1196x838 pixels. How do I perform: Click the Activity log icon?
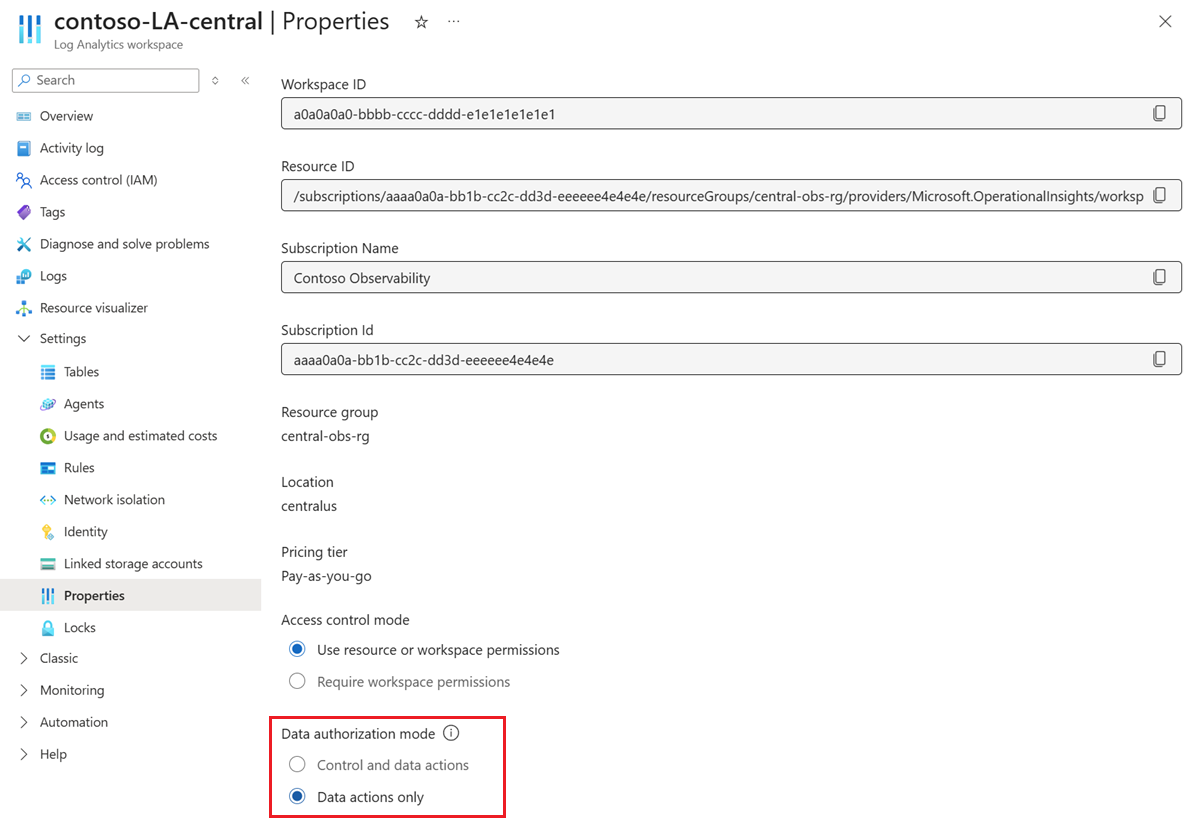(24, 148)
